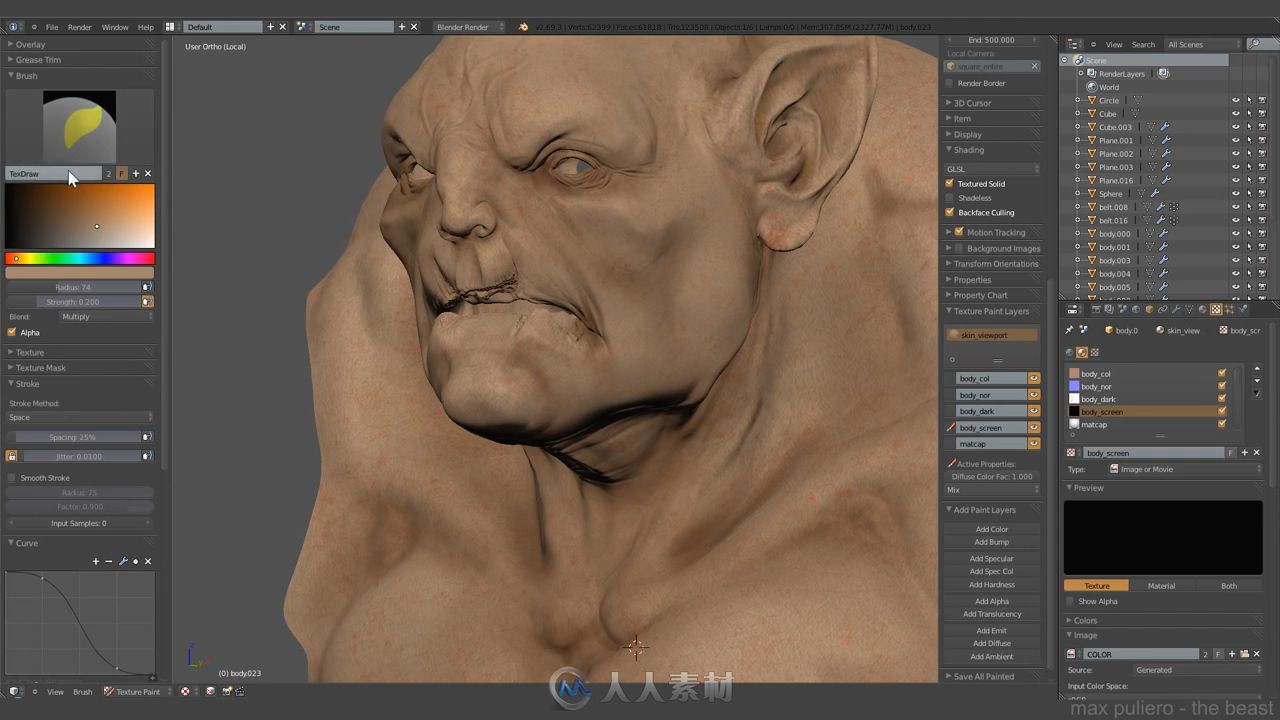Open the World tab in properties editor

(1136, 310)
